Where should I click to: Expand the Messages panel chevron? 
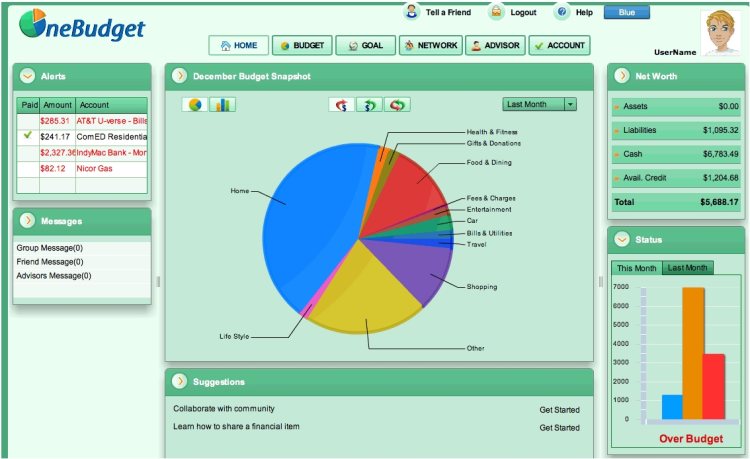pyautogui.click(x=27, y=220)
